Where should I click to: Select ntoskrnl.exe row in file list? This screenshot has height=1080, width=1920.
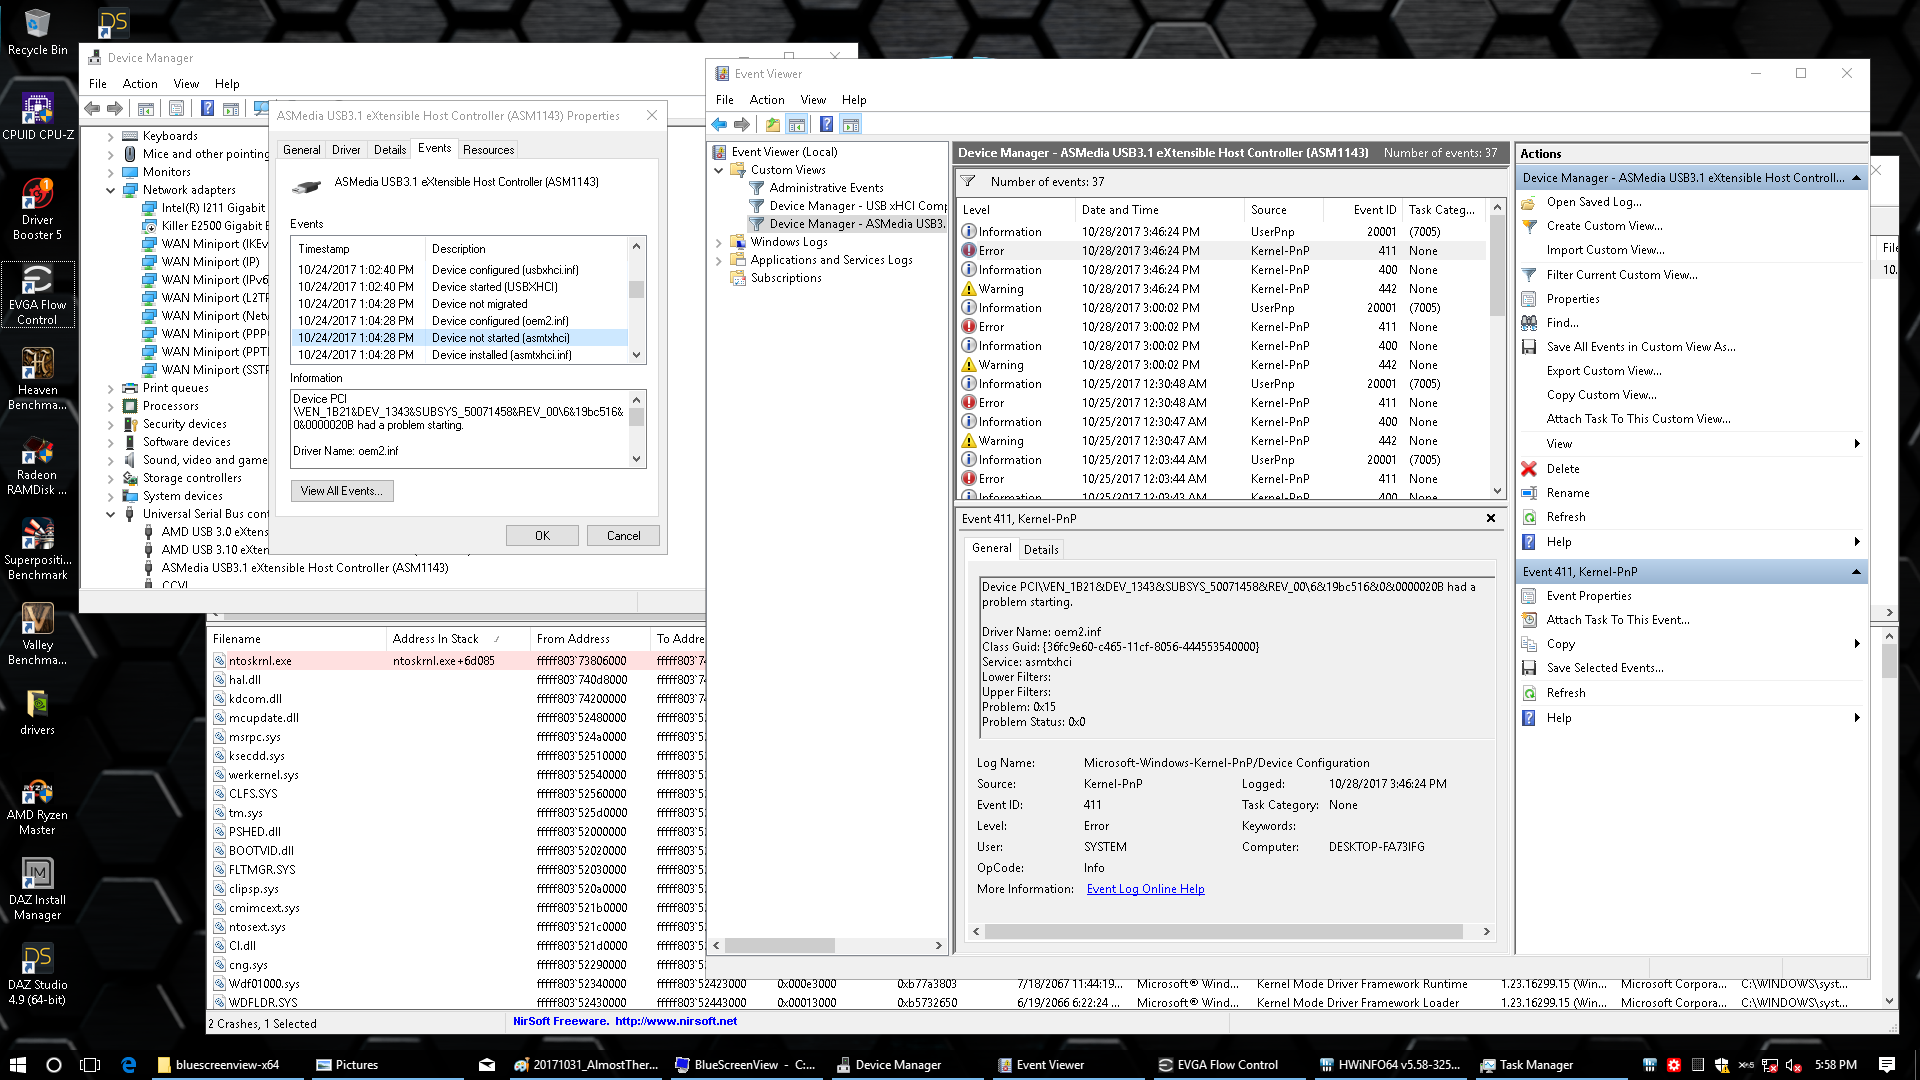point(260,661)
